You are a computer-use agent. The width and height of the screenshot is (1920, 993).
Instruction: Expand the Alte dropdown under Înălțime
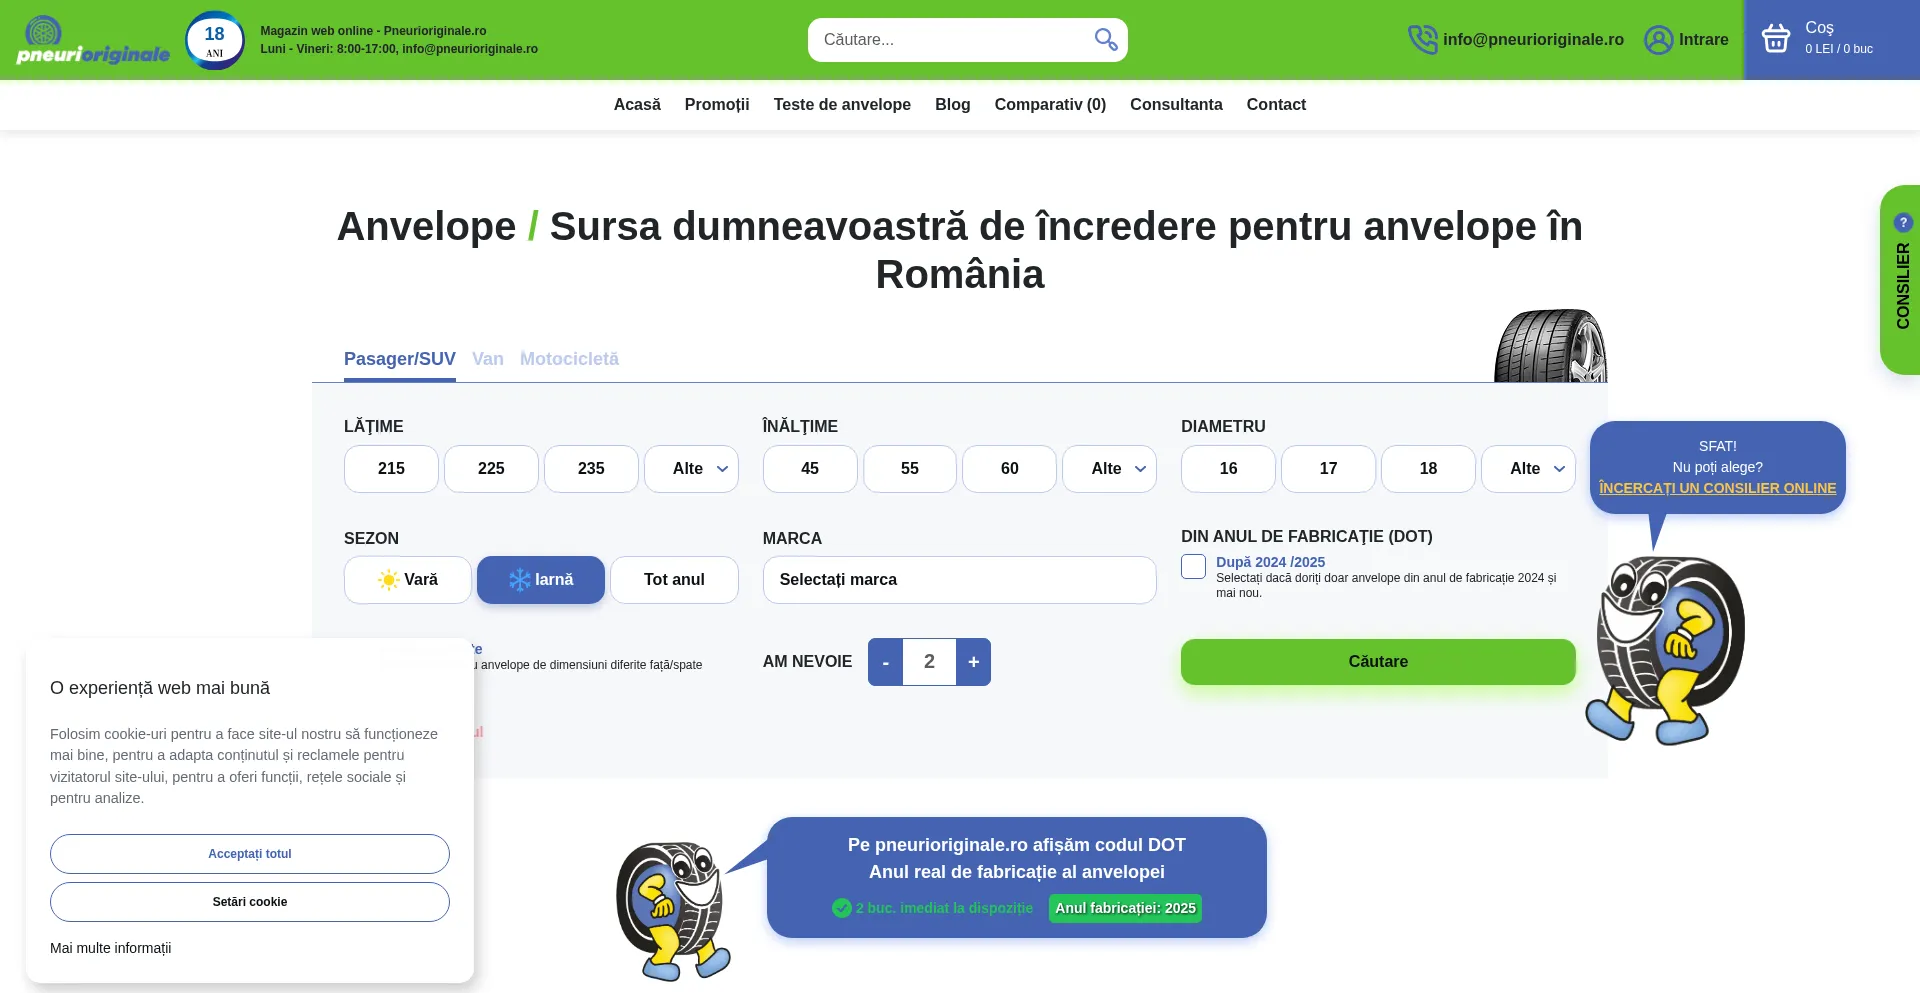click(1109, 469)
